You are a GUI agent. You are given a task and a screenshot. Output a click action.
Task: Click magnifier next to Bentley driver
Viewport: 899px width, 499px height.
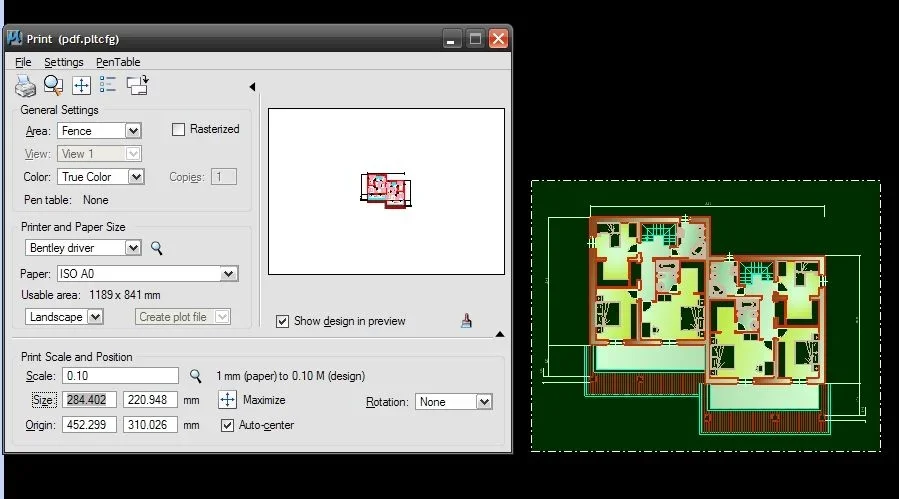click(157, 248)
